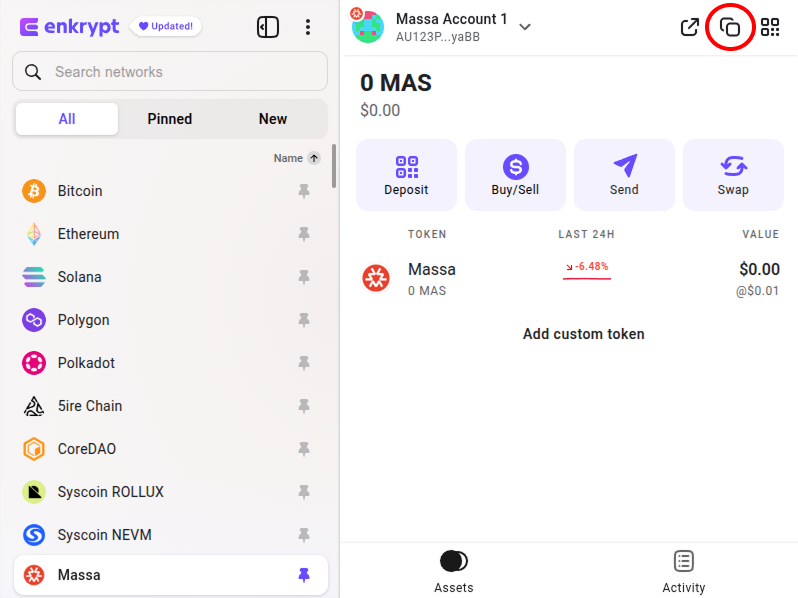Switch to the New networks tab

click(x=273, y=119)
